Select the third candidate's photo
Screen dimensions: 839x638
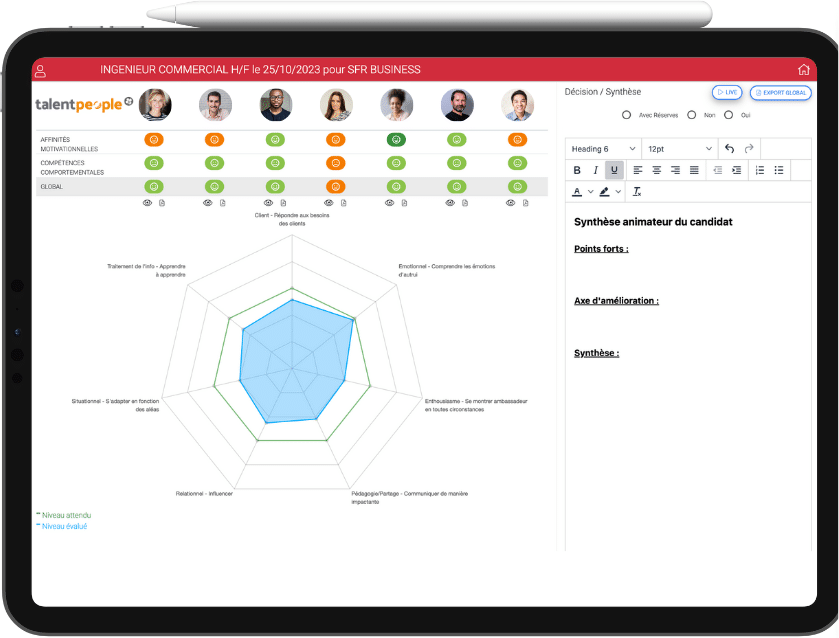click(x=276, y=105)
